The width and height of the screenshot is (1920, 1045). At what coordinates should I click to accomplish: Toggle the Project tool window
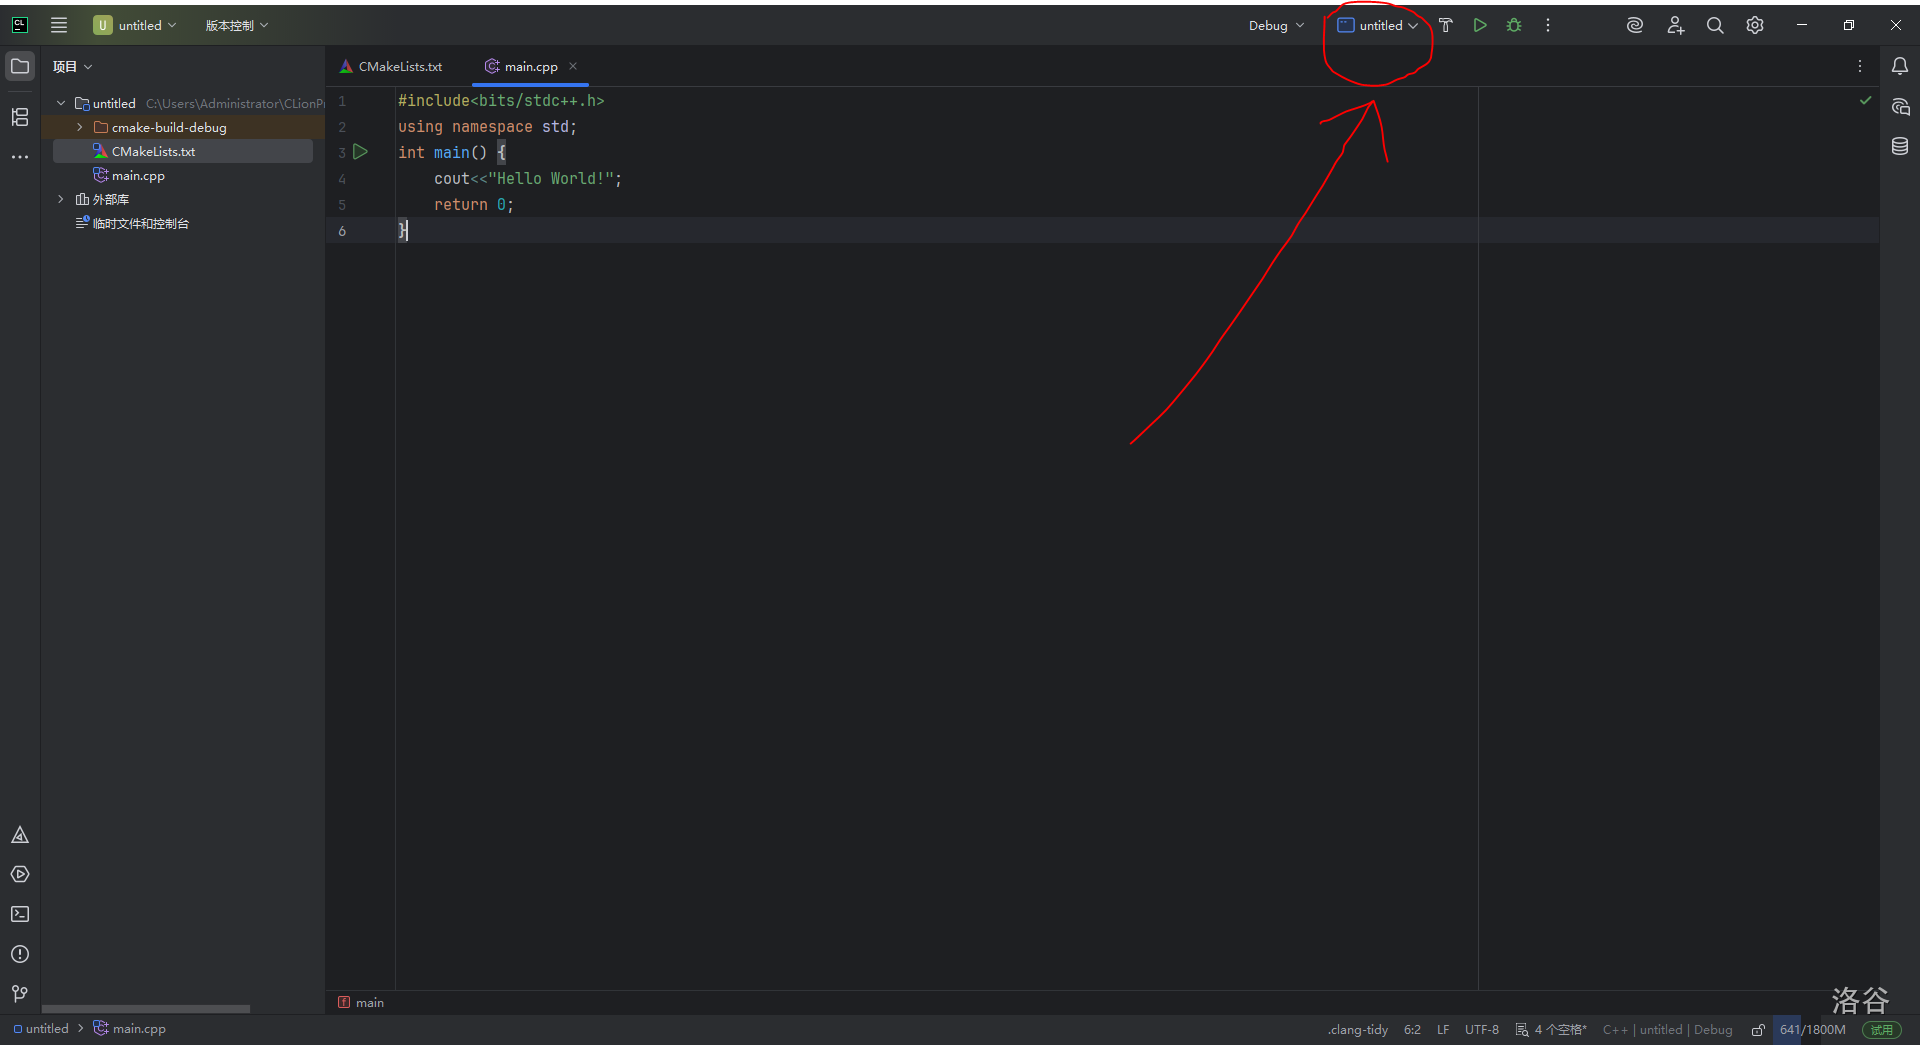click(20, 67)
